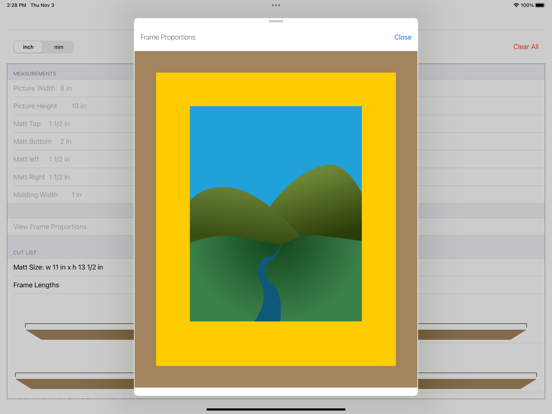
Task: Click the Frame Proportions title
Action: 168,37
